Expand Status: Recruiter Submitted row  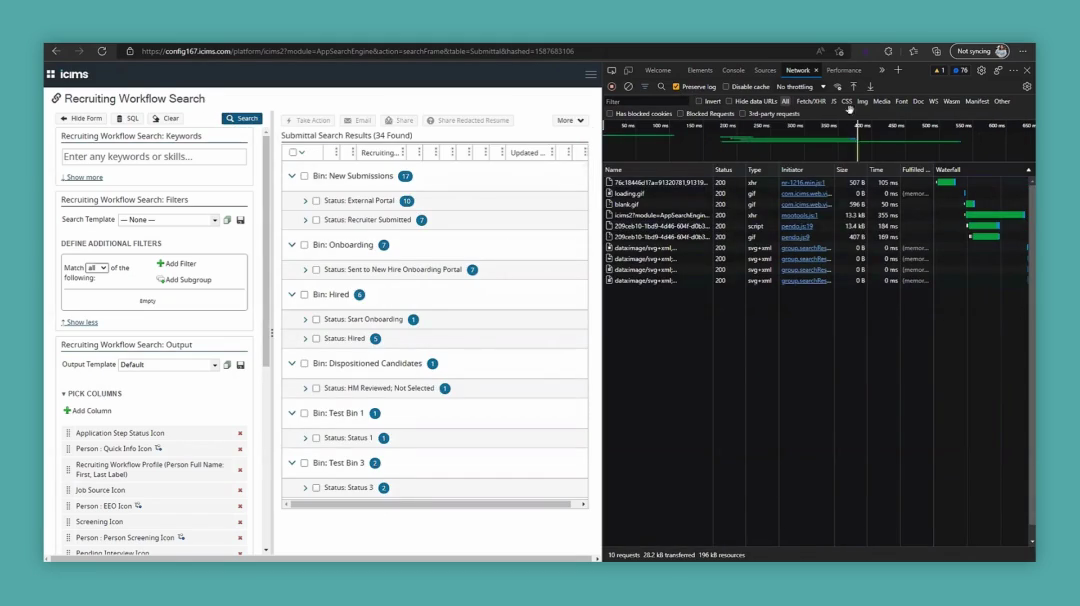(x=305, y=220)
